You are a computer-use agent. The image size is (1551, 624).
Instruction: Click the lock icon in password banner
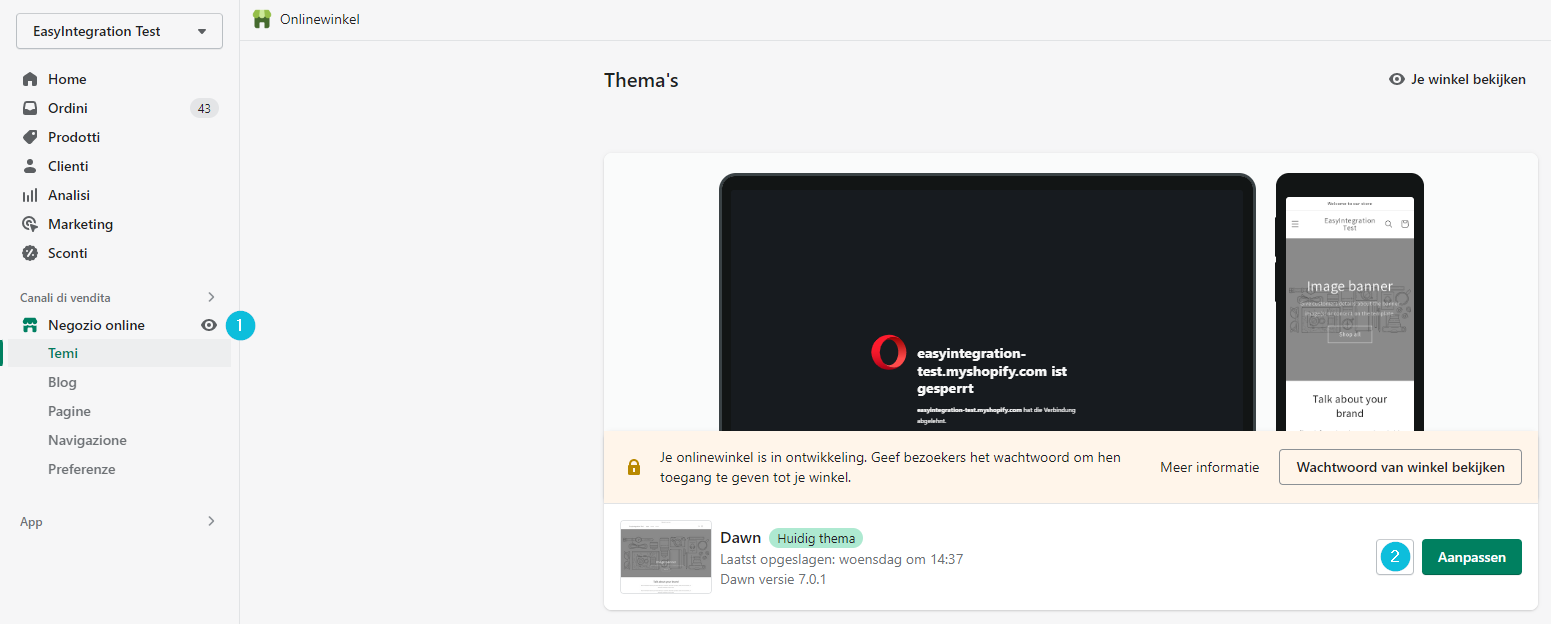pos(633,467)
